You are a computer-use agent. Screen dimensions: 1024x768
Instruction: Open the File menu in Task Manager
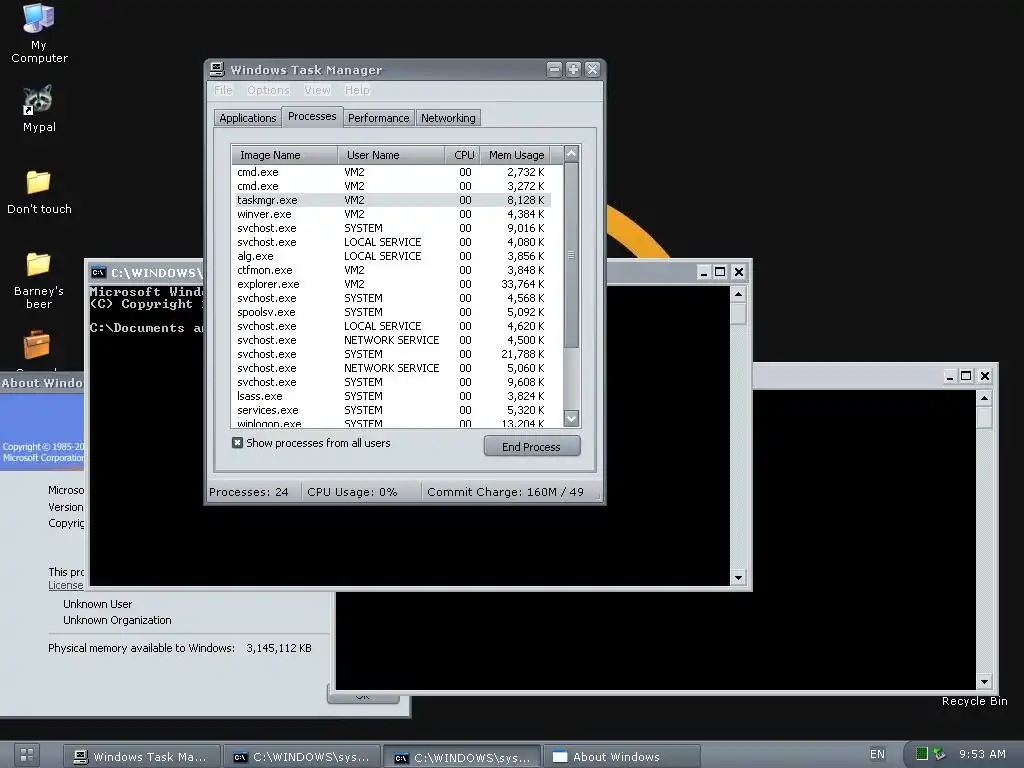pyautogui.click(x=223, y=90)
